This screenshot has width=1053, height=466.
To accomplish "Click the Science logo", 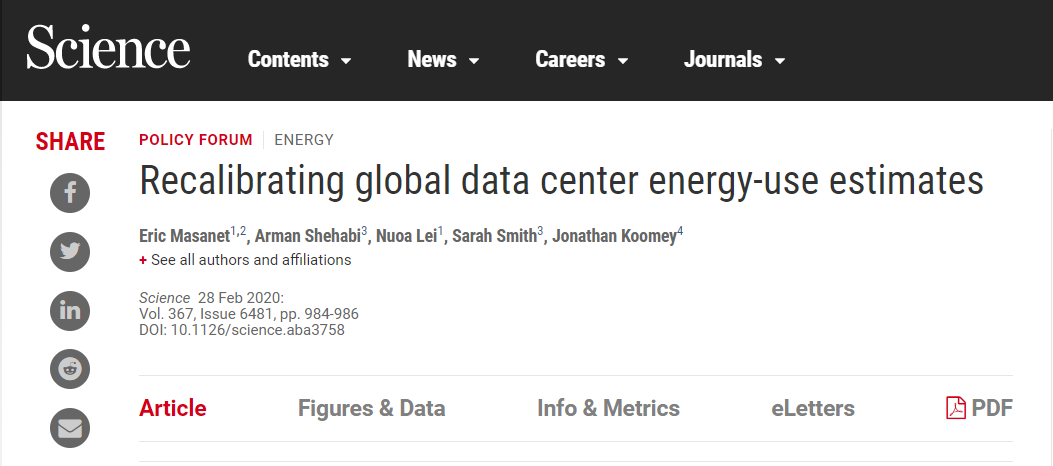I will pos(108,50).
